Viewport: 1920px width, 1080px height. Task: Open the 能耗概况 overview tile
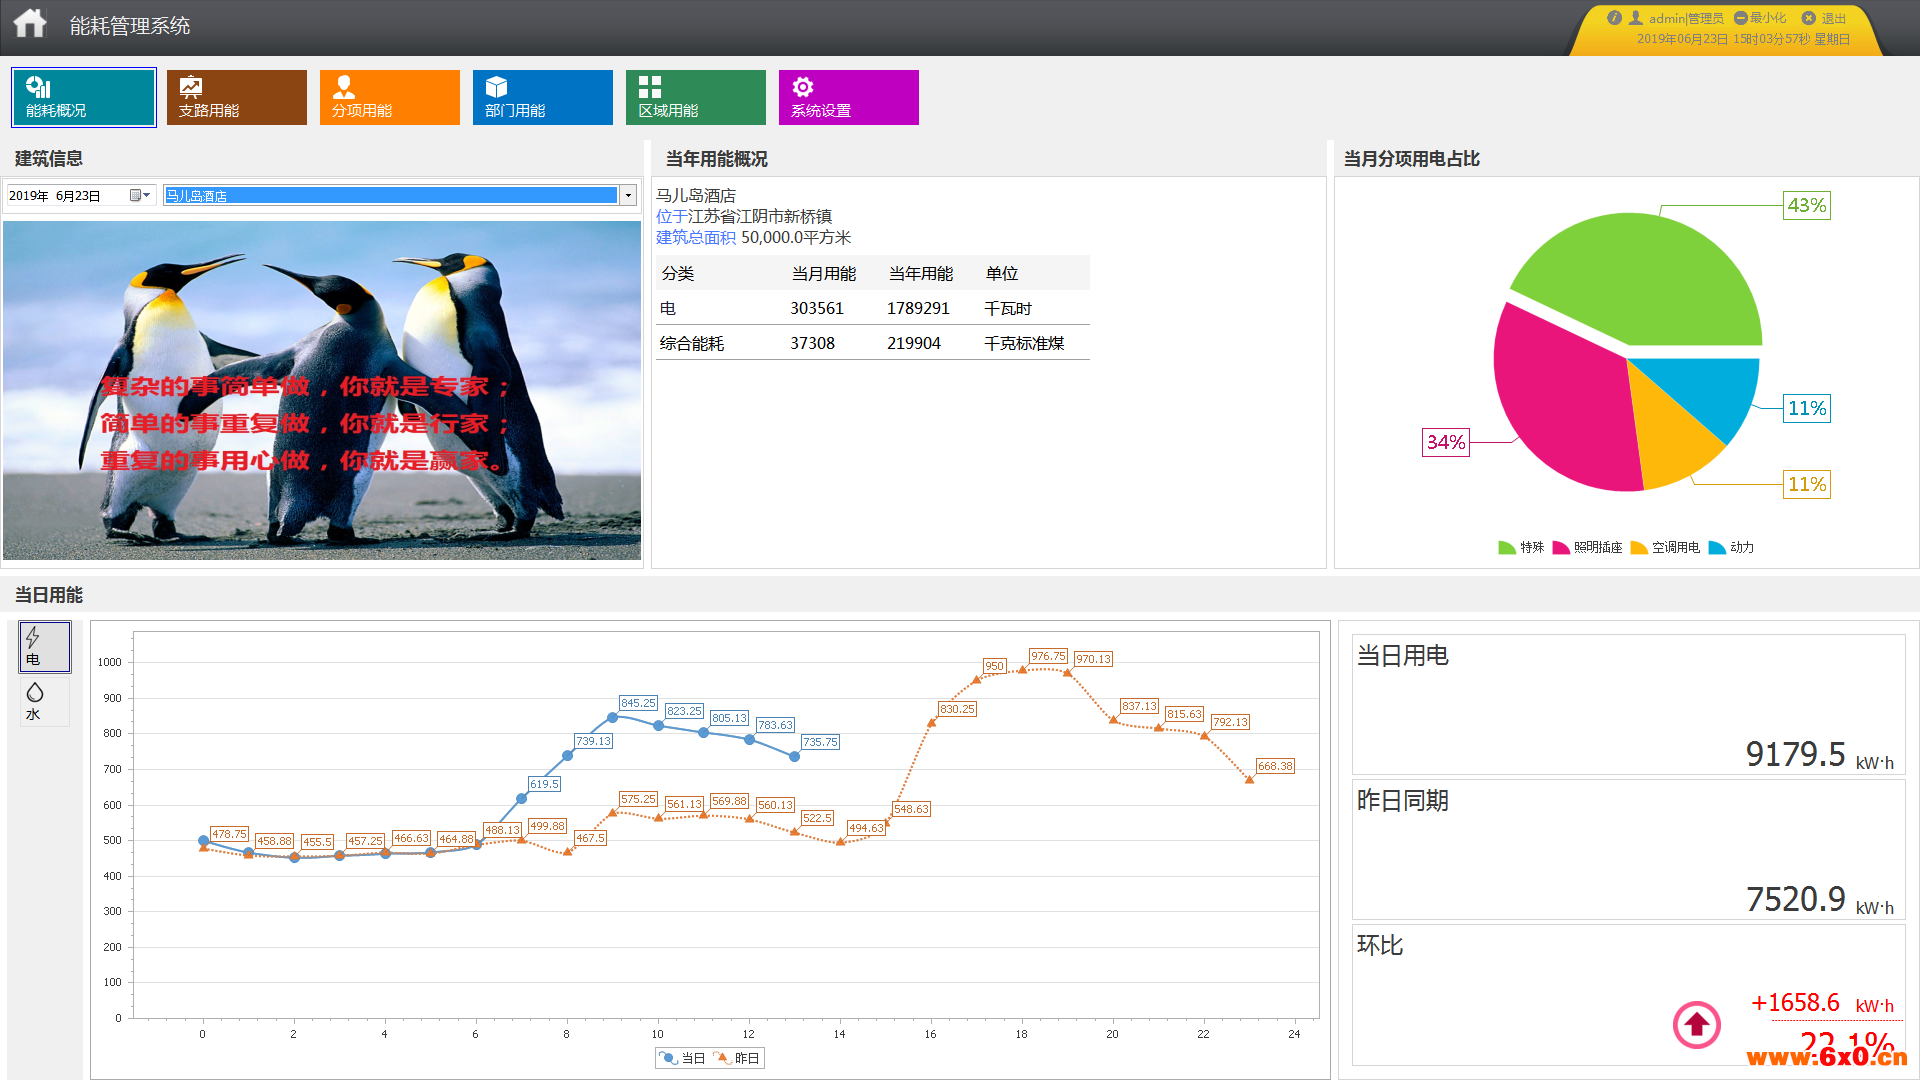84,97
